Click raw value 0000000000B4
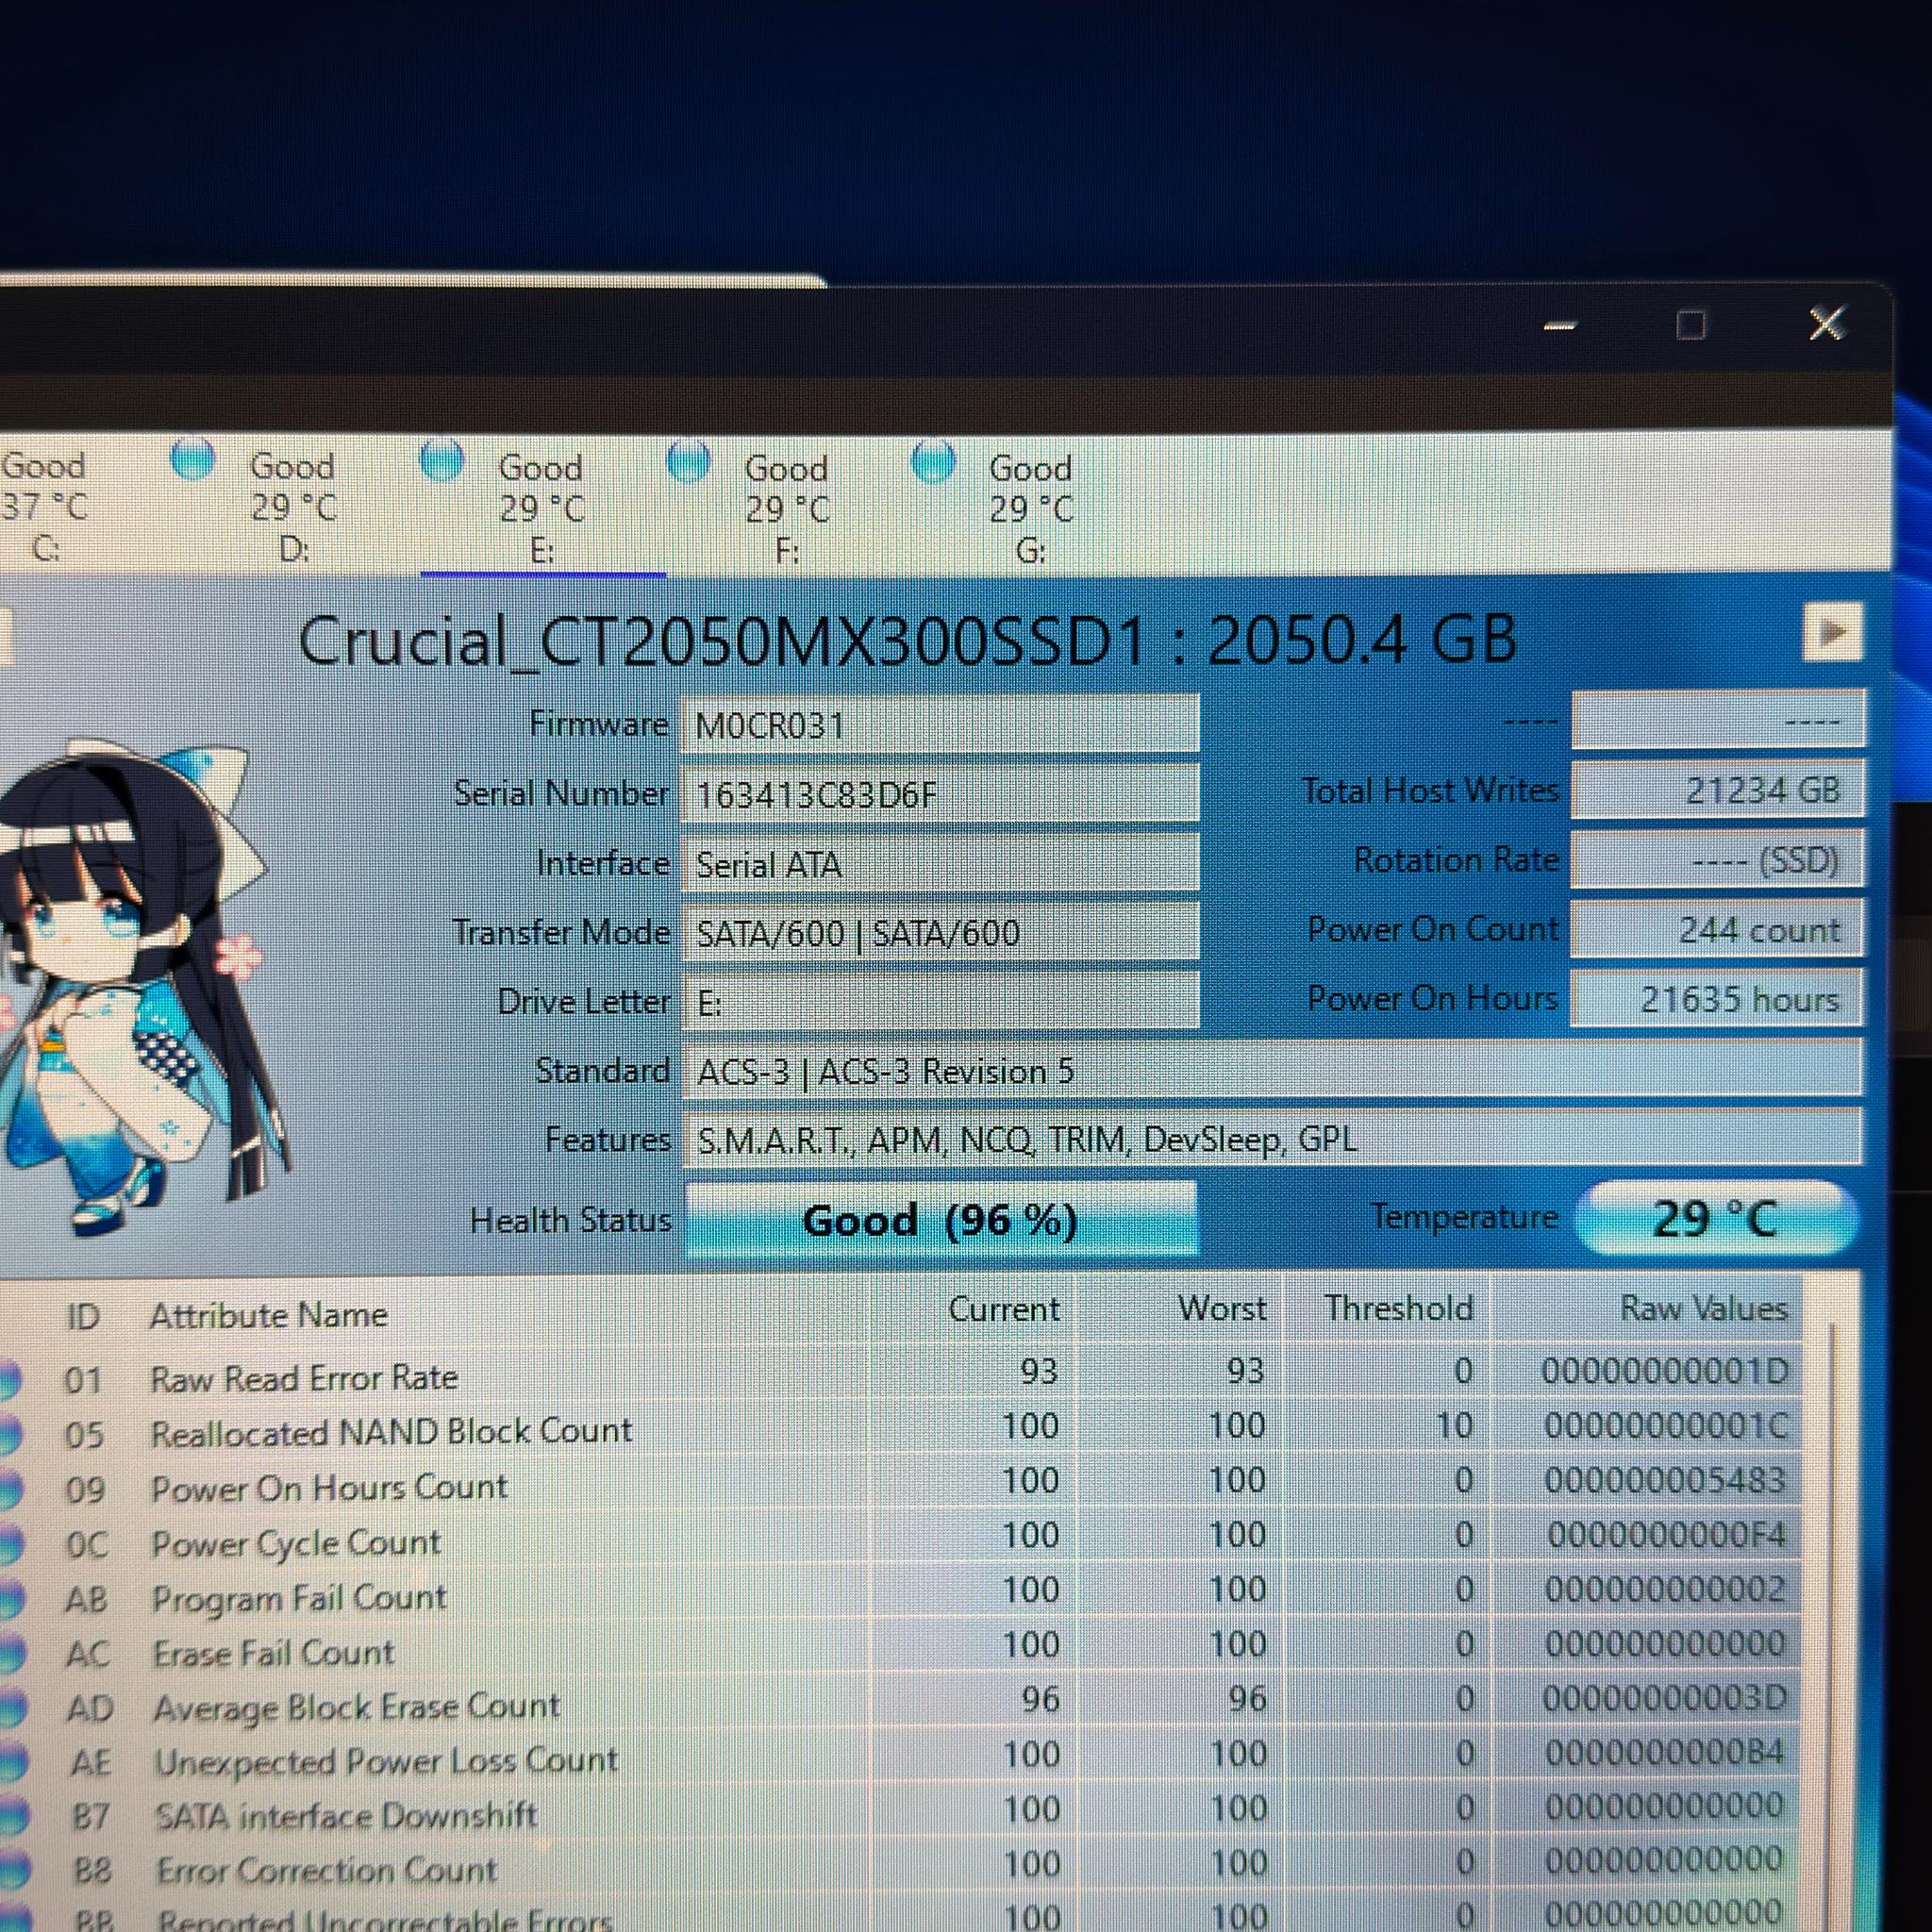The image size is (1932, 1932). coord(1665,1752)
